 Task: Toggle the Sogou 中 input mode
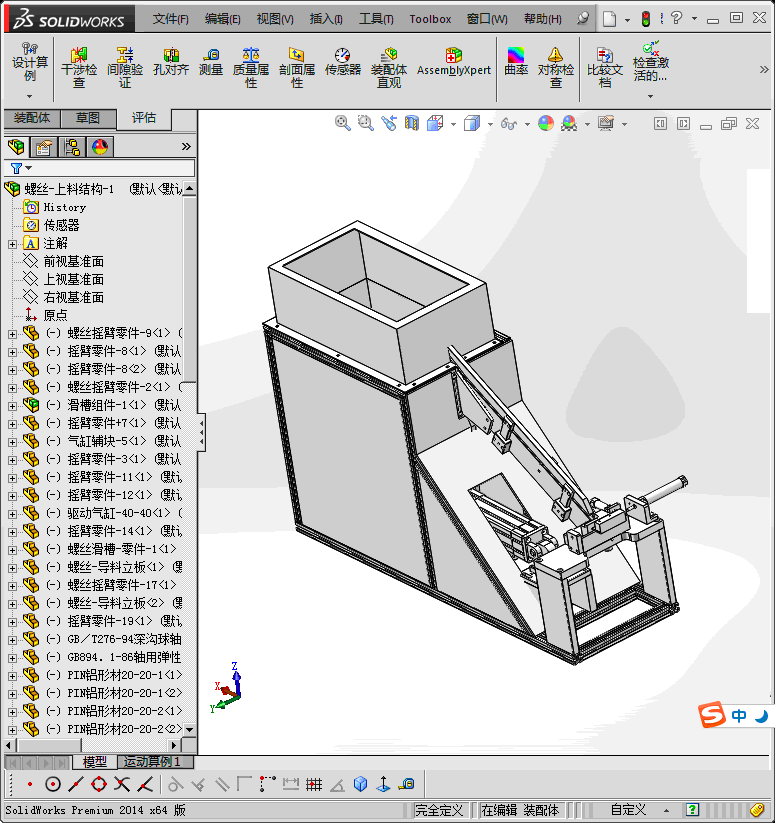[739, 716]
